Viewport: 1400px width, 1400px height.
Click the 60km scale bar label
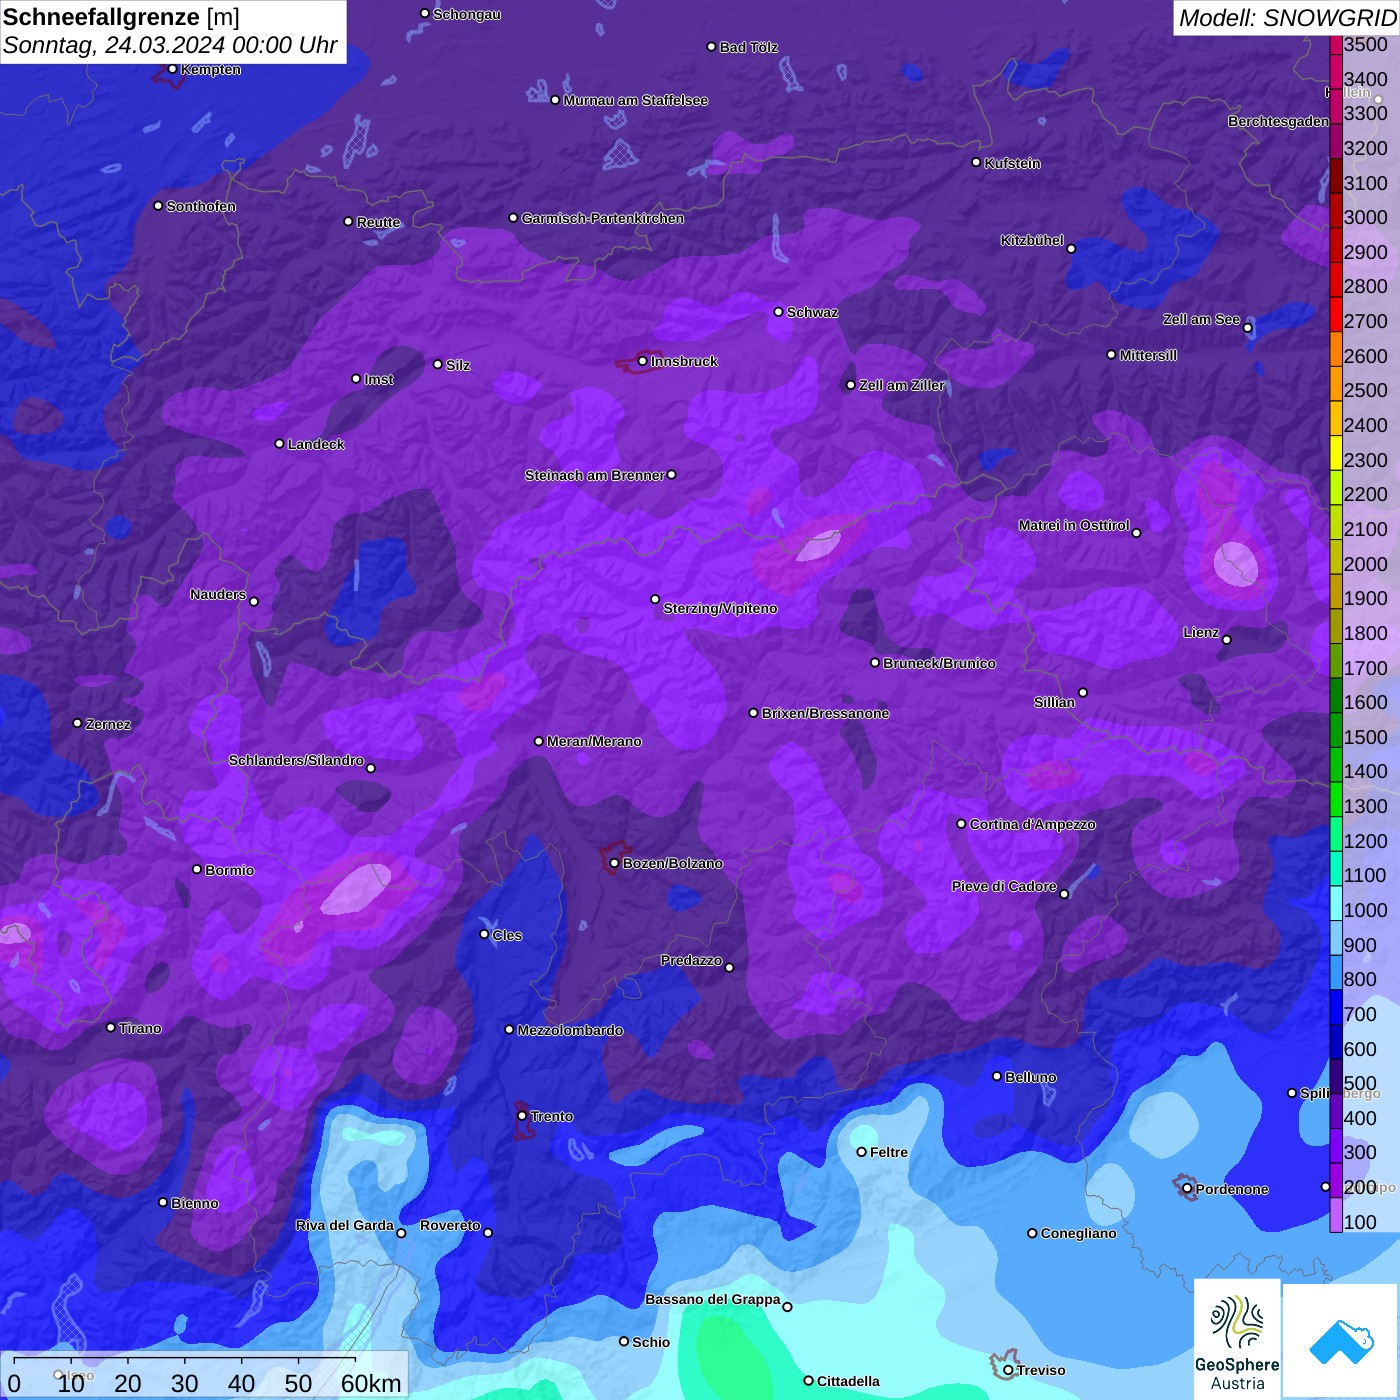pyautogui.click(x=371, y=1383)
